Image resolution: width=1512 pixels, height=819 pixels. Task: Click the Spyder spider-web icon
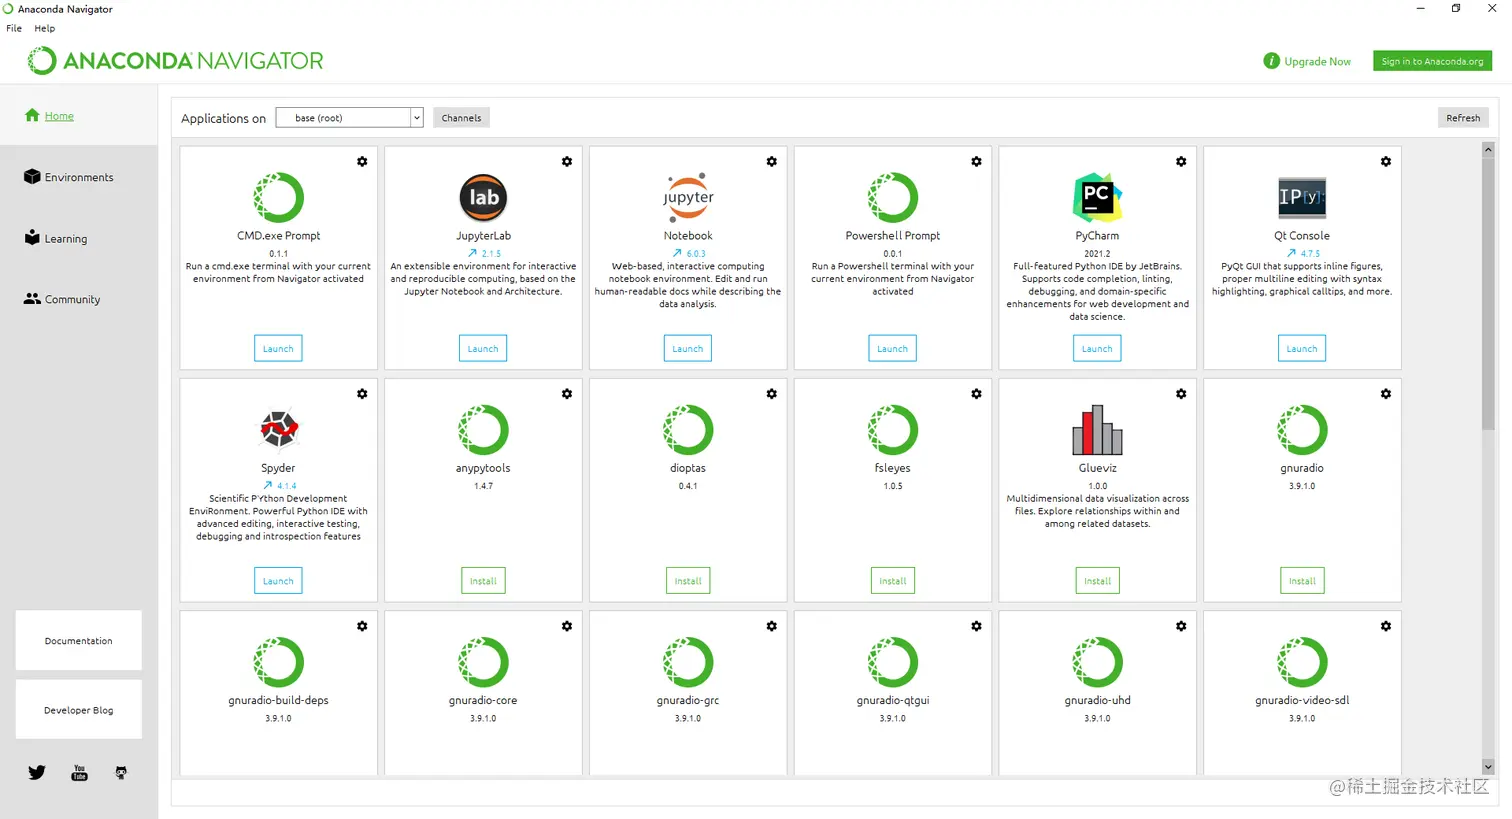[x=279, y=430]
